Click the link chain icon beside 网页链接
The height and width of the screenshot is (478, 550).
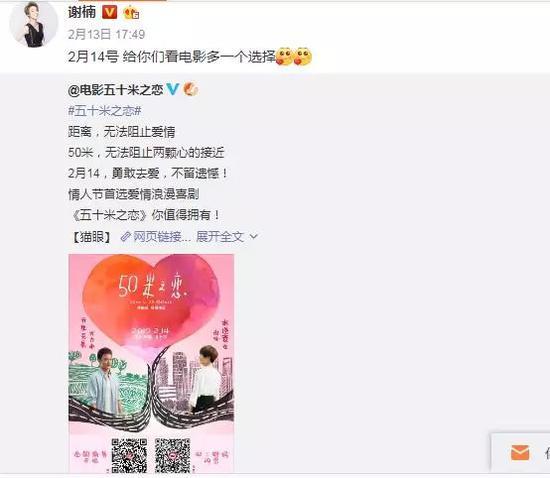125,237
